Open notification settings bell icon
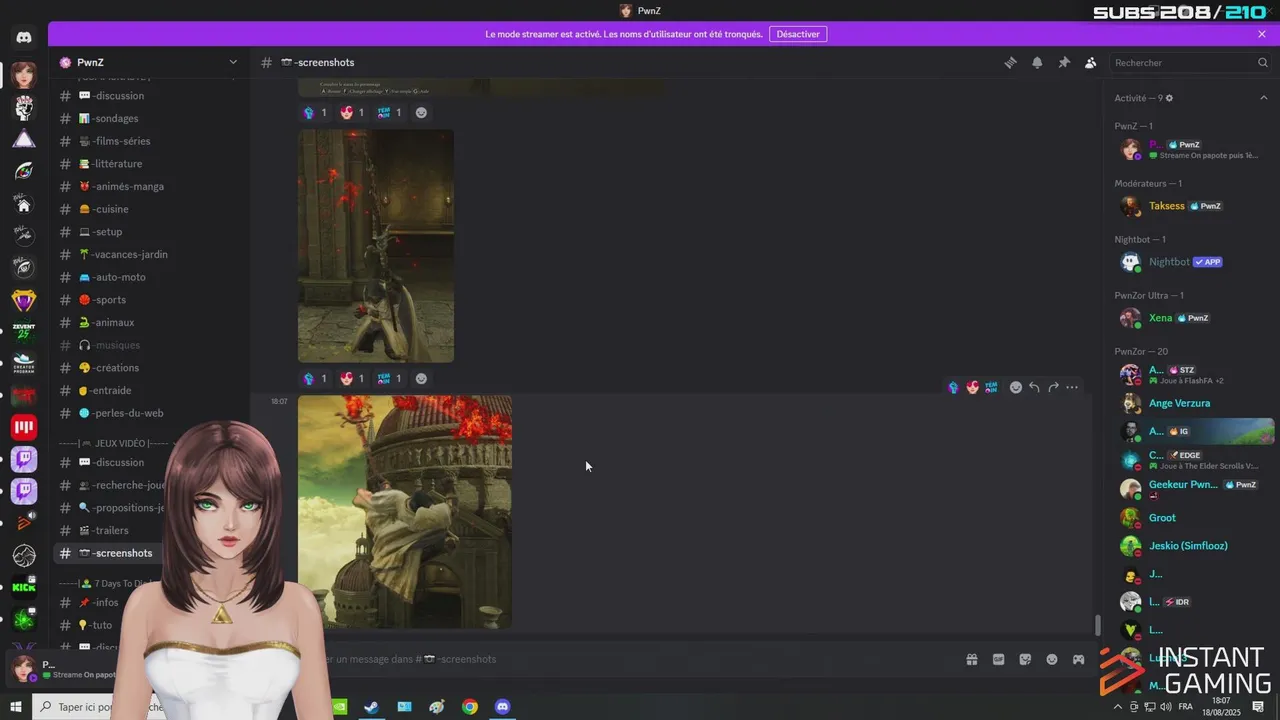The image size is (1280, 720). coord(1037,62)
